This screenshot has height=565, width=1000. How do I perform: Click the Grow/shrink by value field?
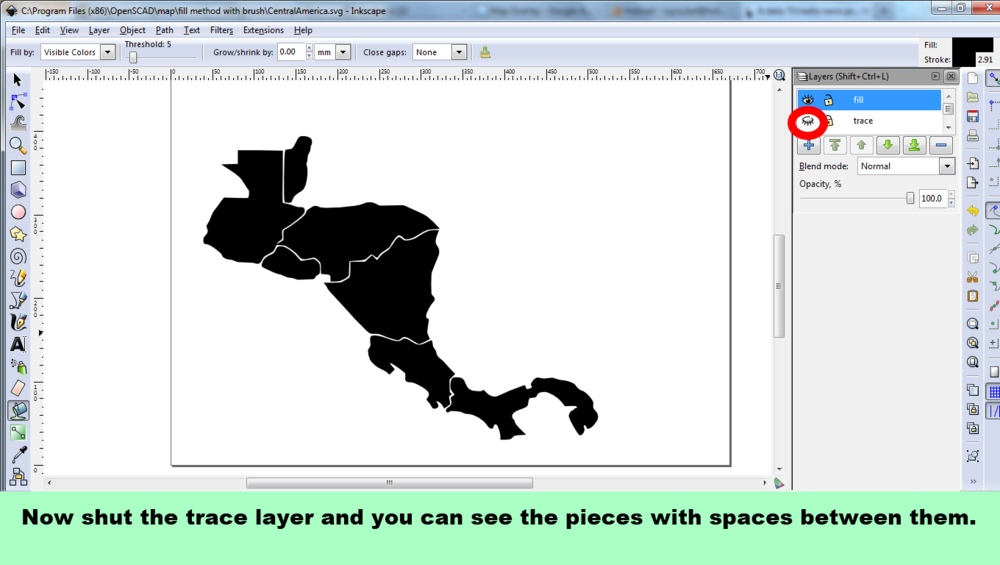pyautogui.click(x=291, y=52)
